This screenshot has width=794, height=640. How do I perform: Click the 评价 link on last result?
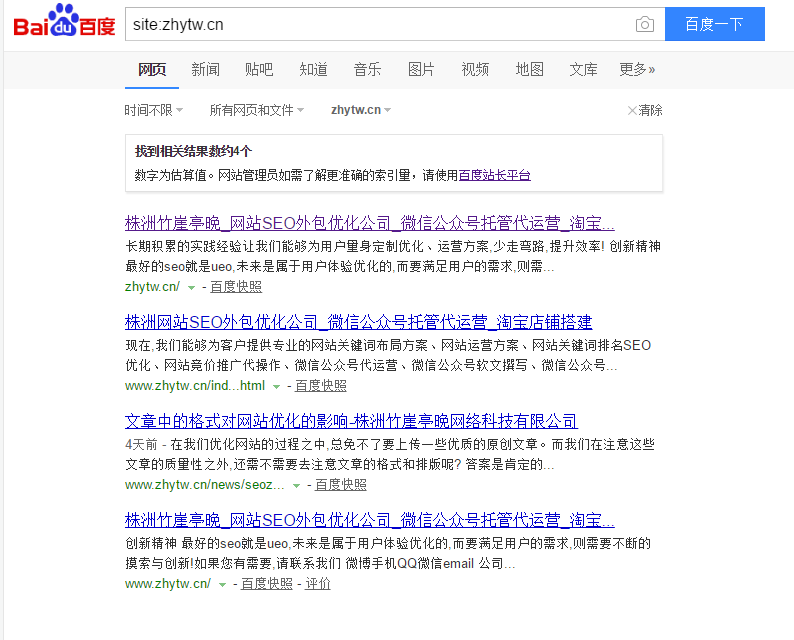[318, 584]
